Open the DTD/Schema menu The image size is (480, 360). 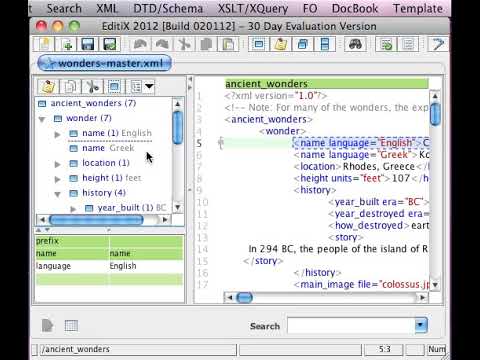coord(168,8)
